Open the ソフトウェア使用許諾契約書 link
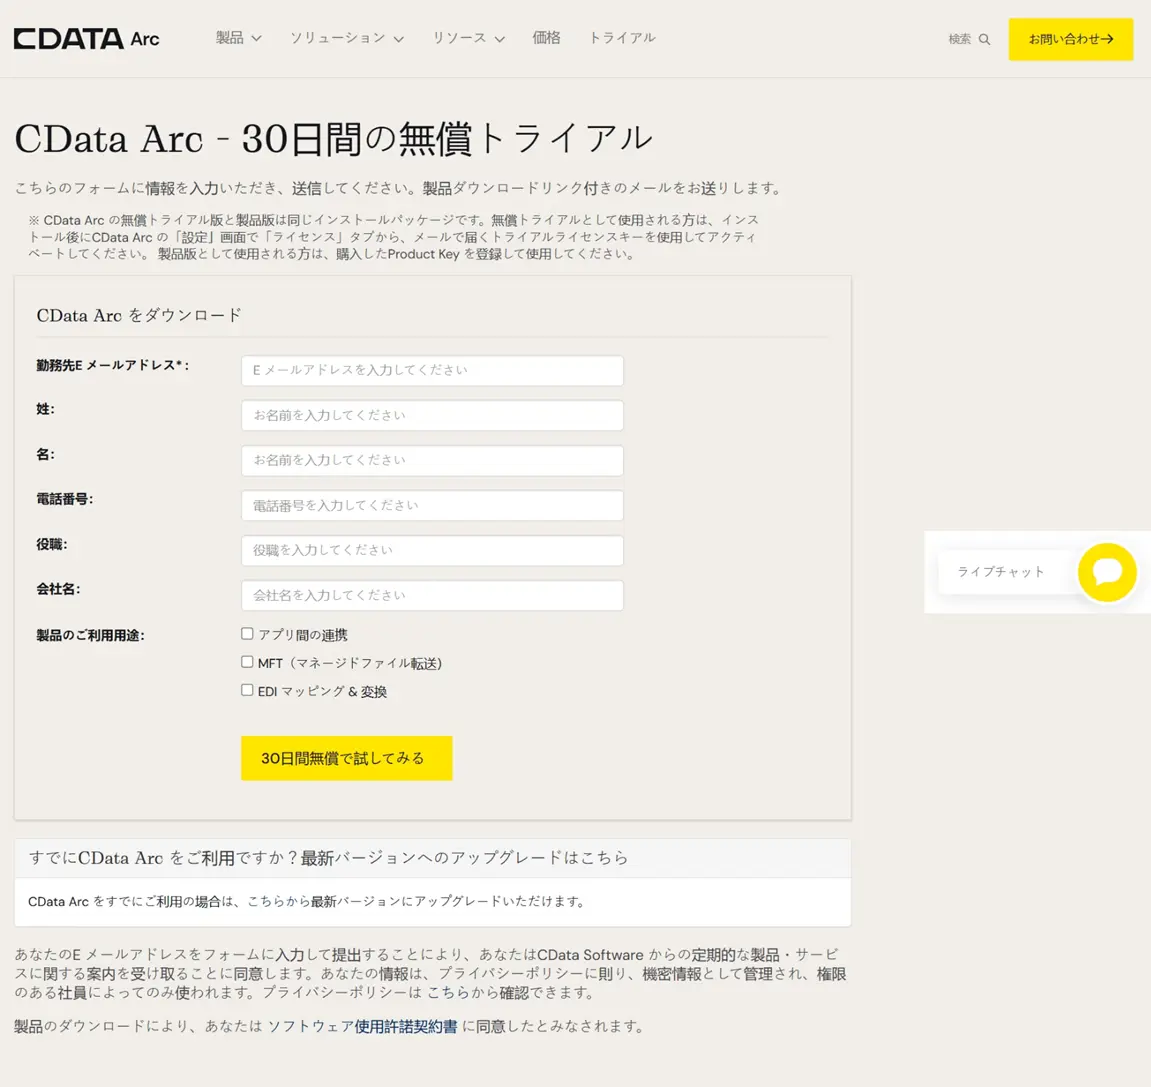Screen dimensions: 1151x1087 (362, 1026)
